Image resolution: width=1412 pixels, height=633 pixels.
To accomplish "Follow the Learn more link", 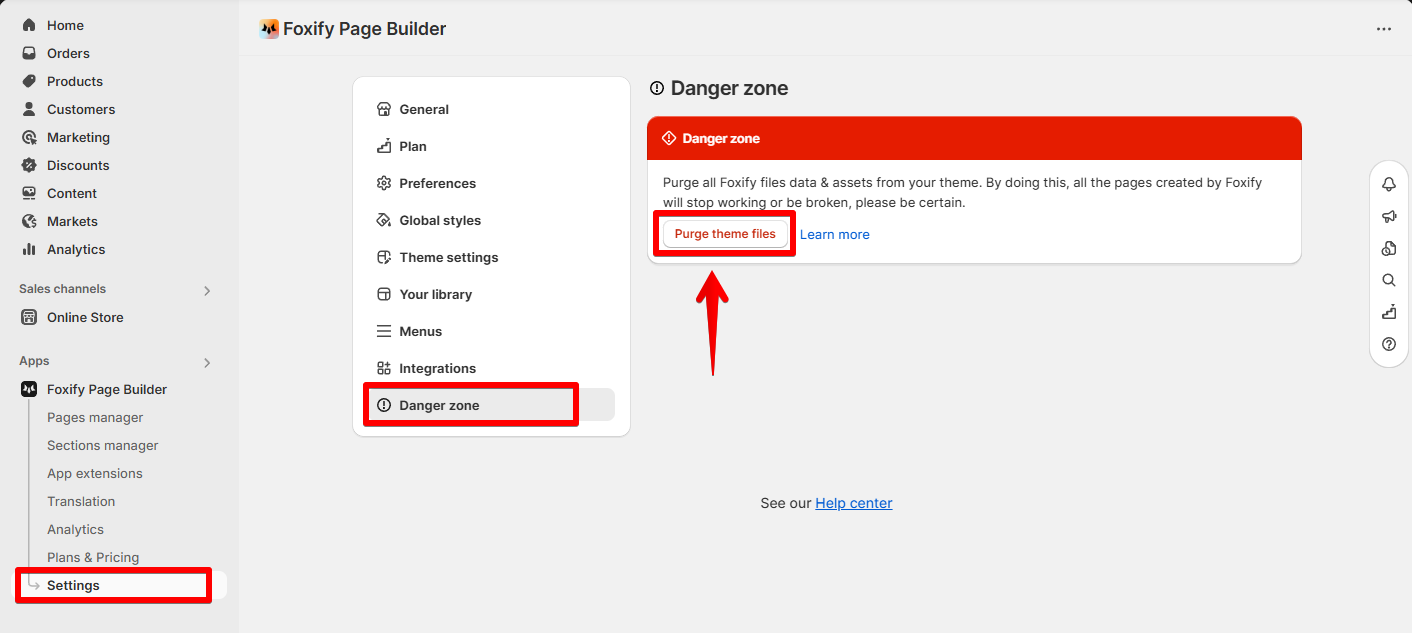I will click(835, 234).
